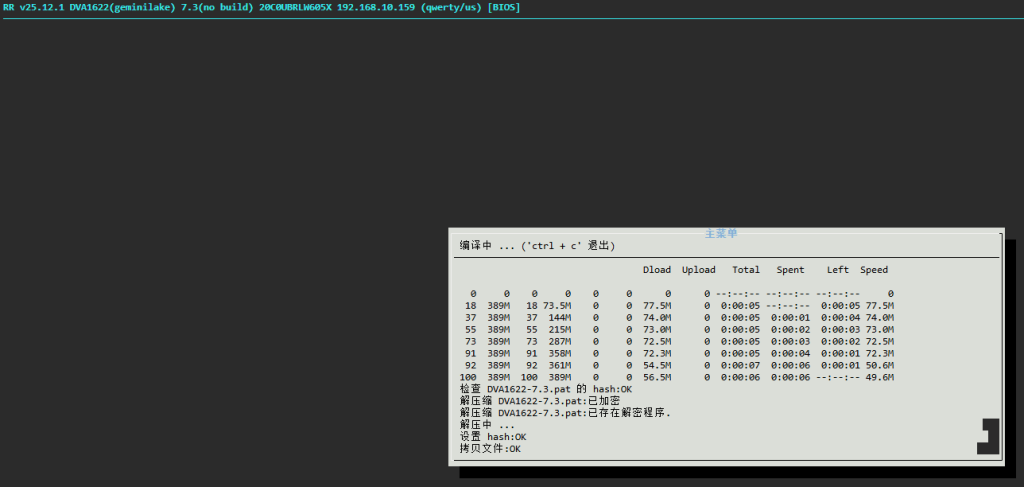Viewport: 1024px width, 487px height.
Task: Click the Upload column header
Action: [x=699, y=270]
